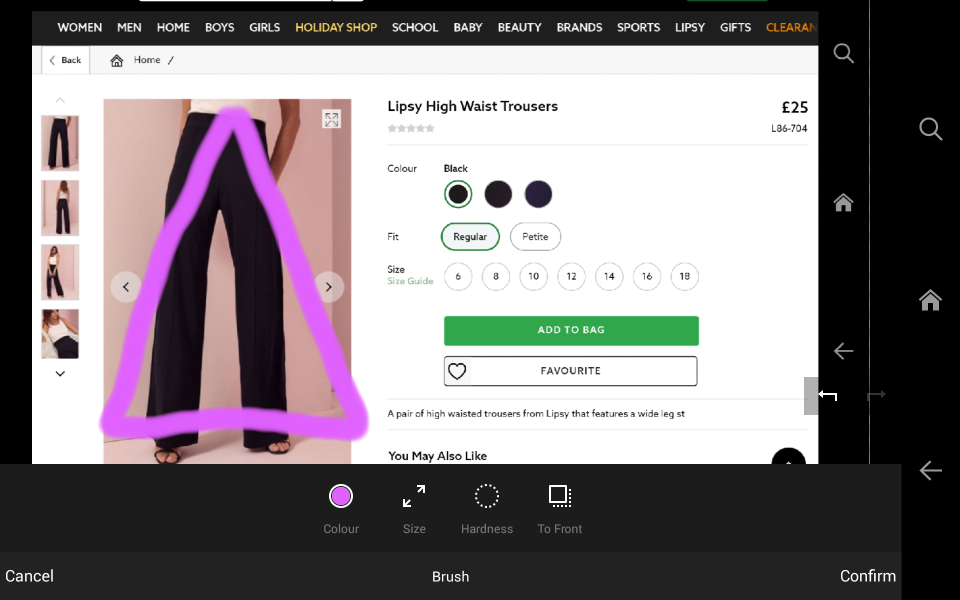Open the HOLIDAY SHOP menu
Viewport: 960px width, 600px height.
click(336, 28)
